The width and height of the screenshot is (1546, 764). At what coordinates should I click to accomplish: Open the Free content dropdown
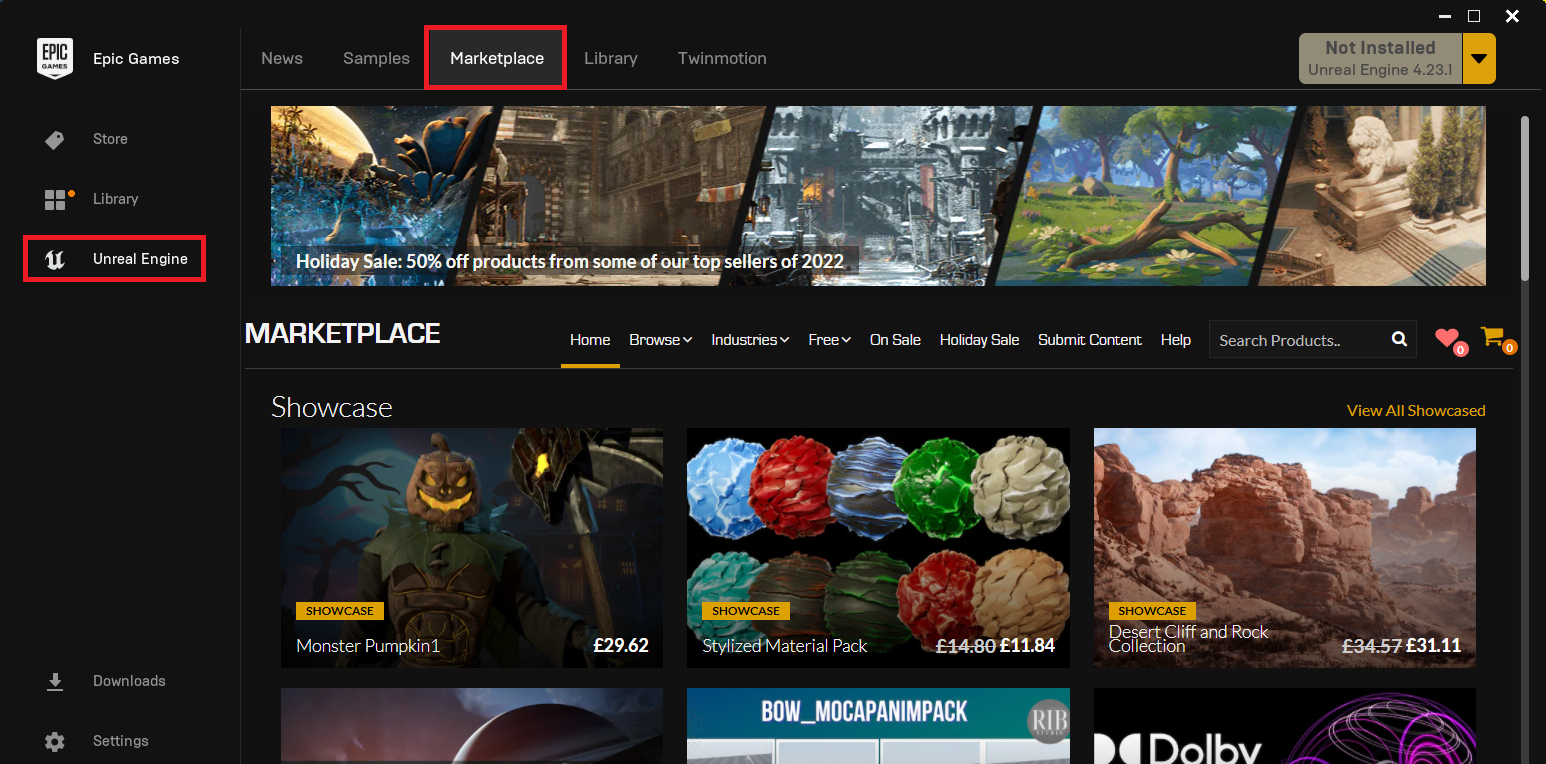coord(828,340)
